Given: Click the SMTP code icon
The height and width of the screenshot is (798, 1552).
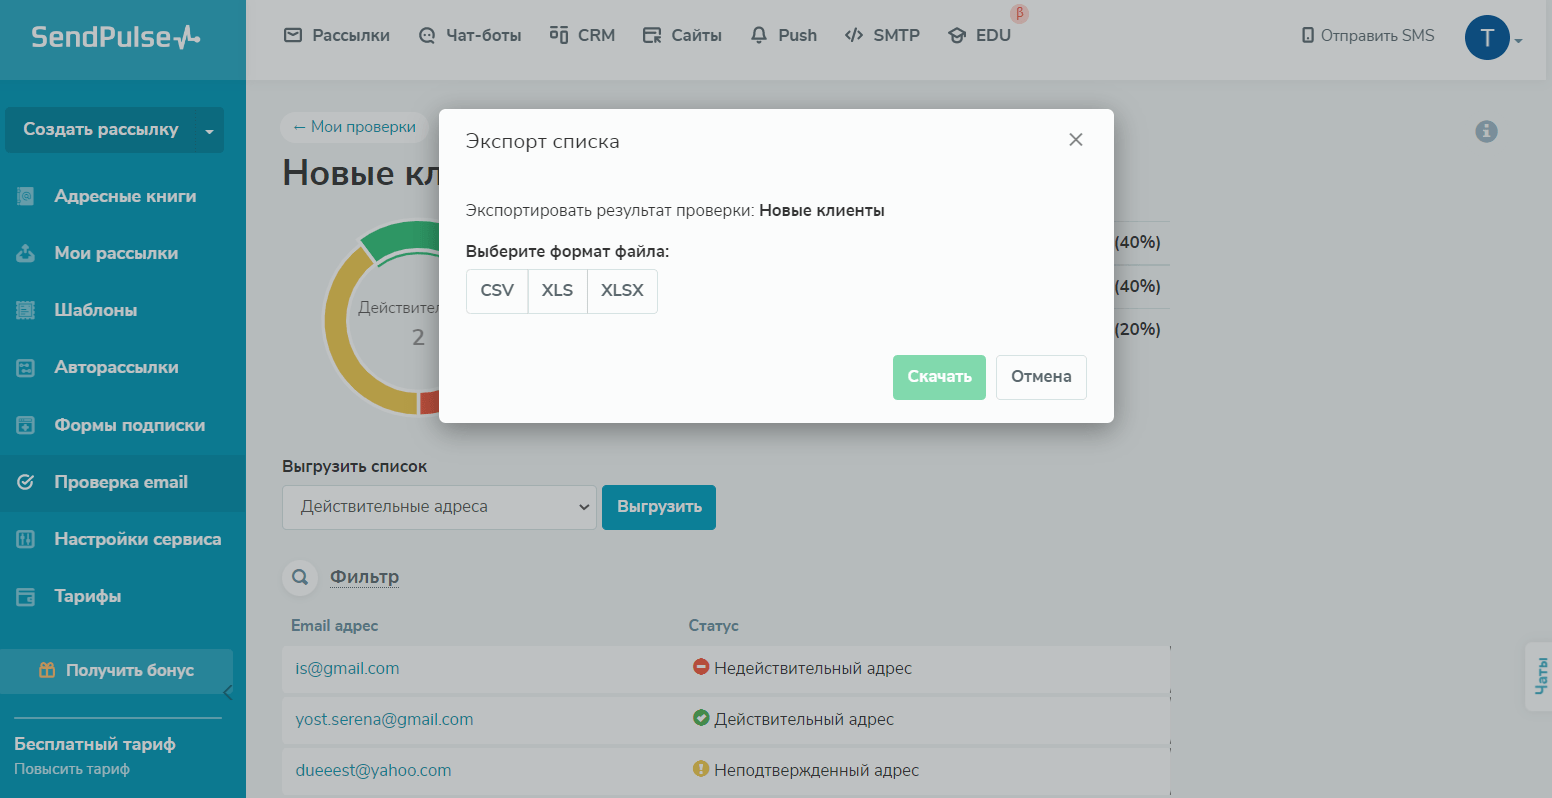Looking at the screenshot, I should click(854, 35).
